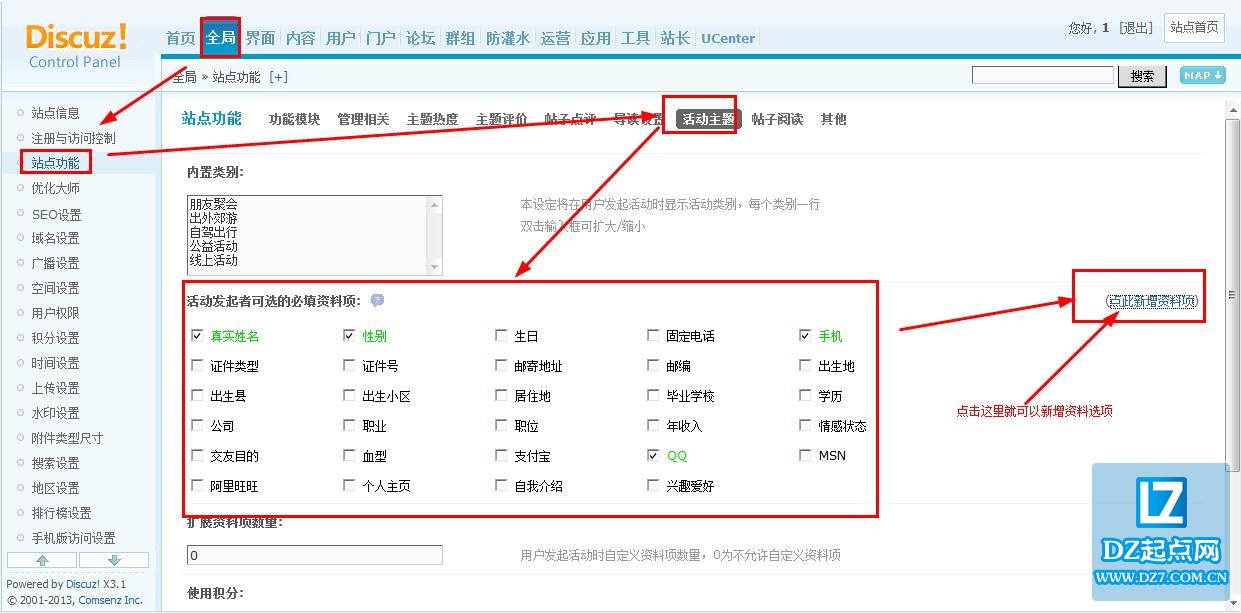Select the 帖子阅读 tab
1241x613 pixels.
click(x=777, y=119)
